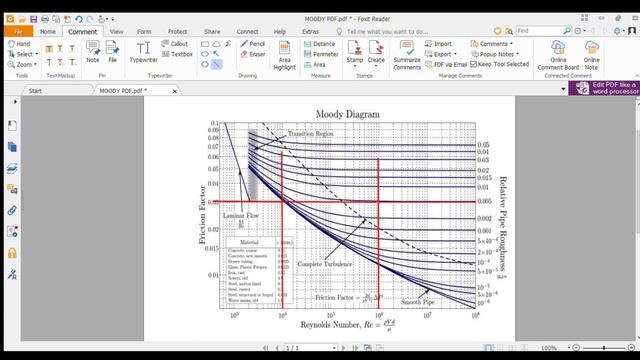The image size is (640, 360).
Task: Click the zoom slider handle
Action: tap(604, 348)
